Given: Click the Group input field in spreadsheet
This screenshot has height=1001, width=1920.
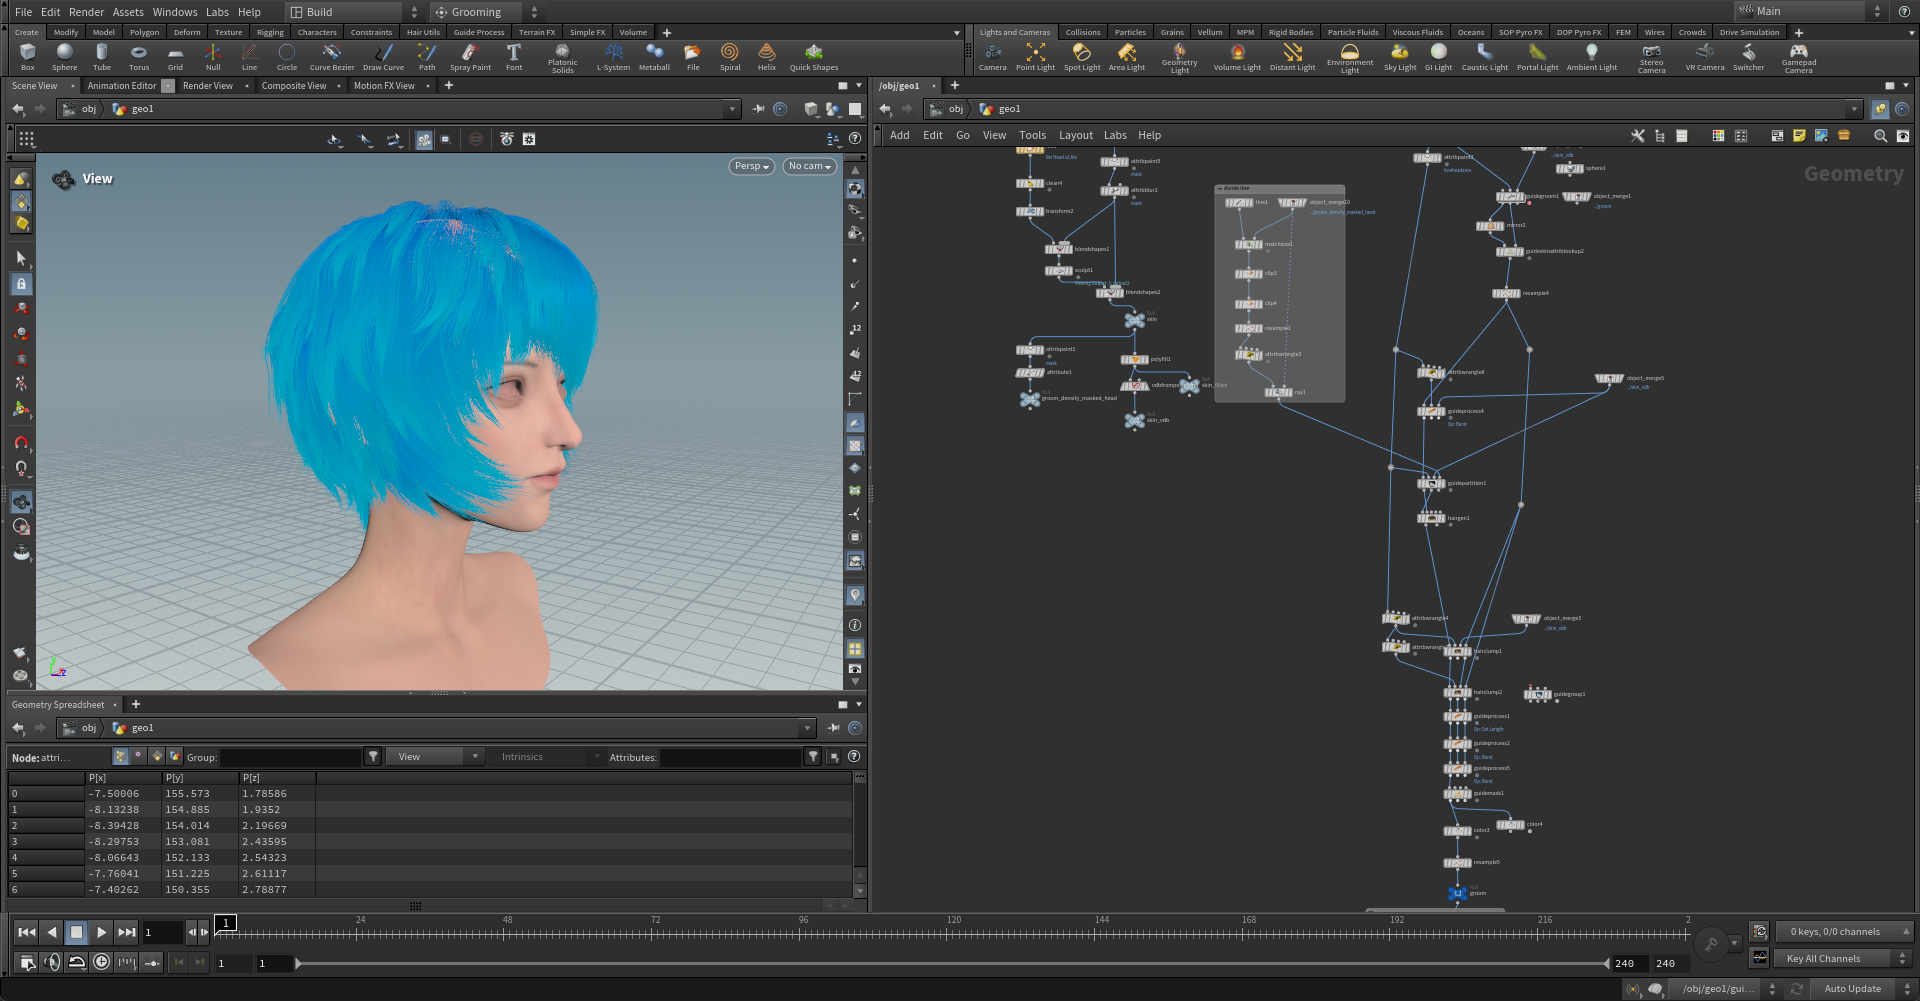Looking at the screenshot, I should click(290, 758).
